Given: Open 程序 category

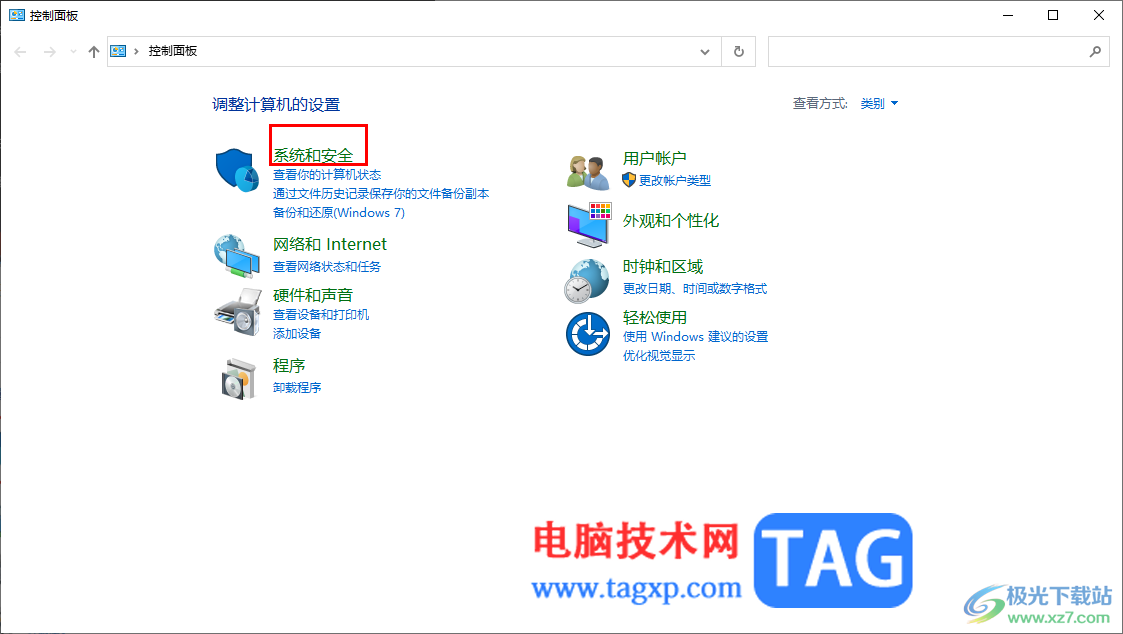Looking at the screenshot, I should point(289,366).
